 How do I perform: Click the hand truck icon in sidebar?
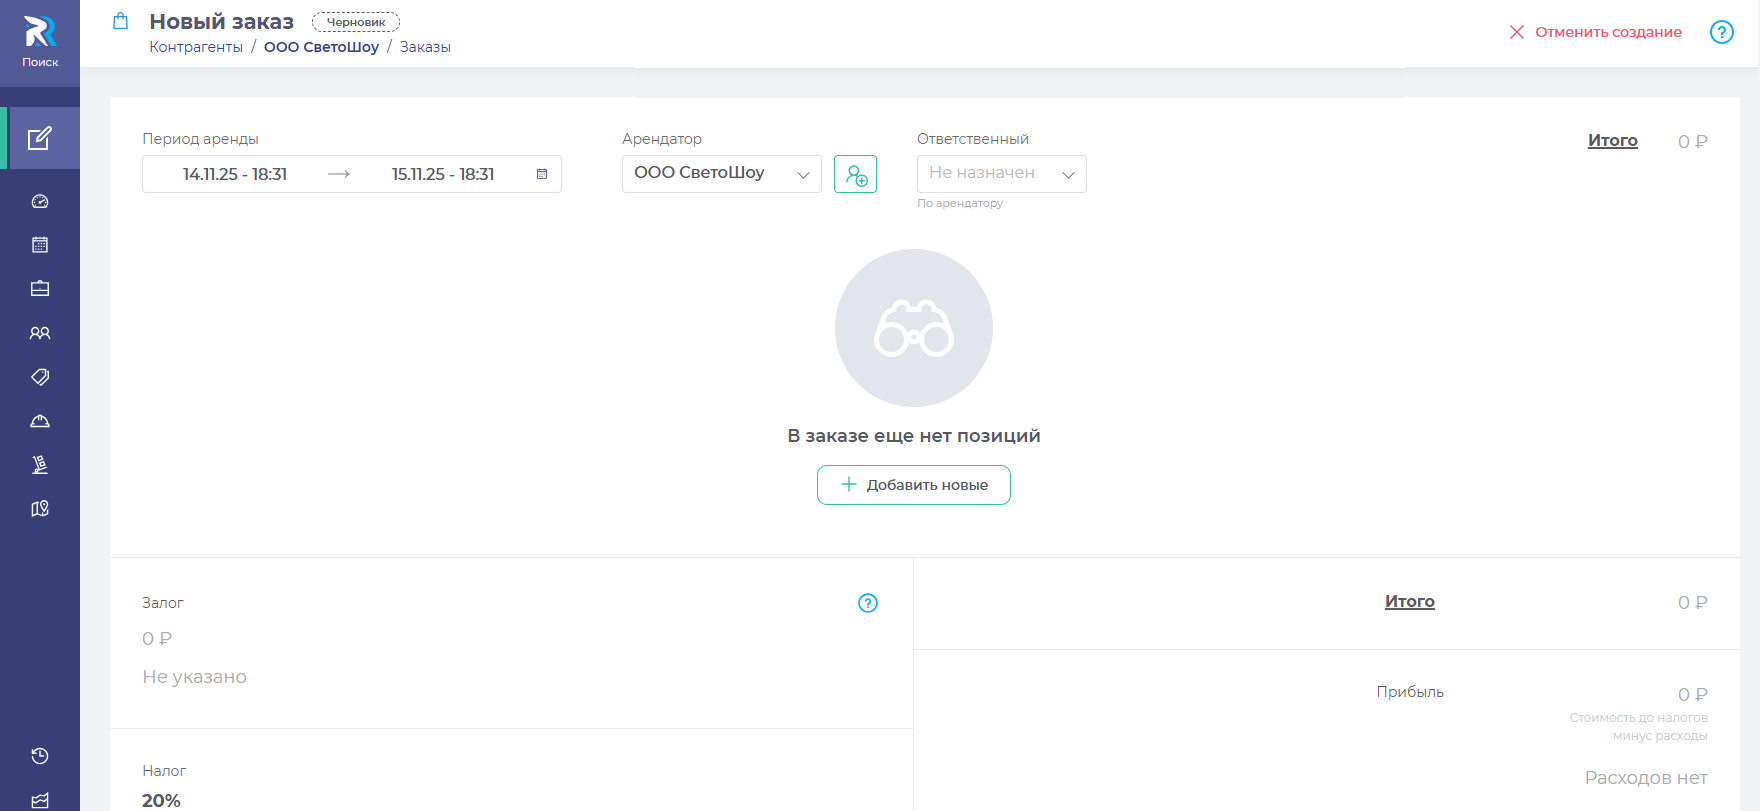pos(40,465)
